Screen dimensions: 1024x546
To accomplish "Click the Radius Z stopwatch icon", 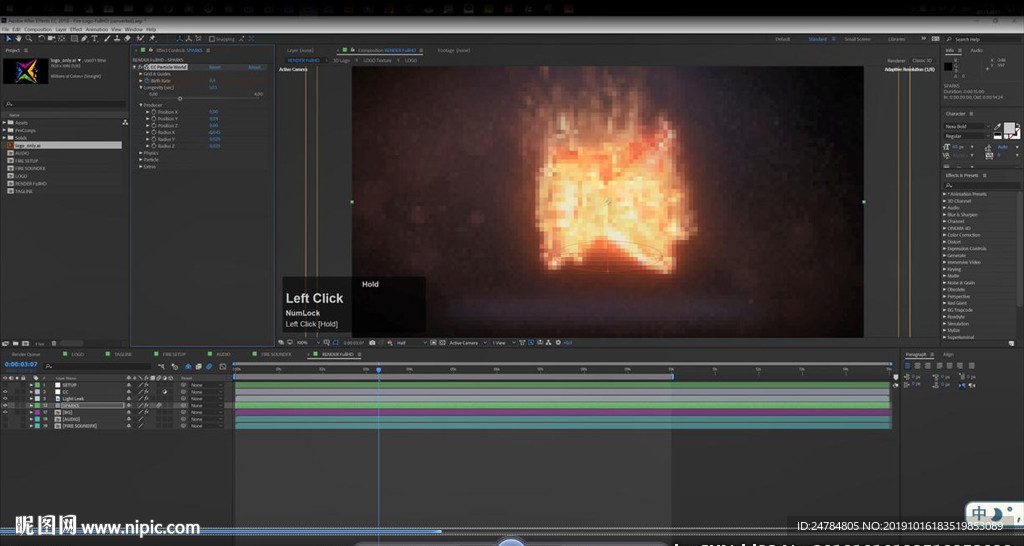I will tap(154, 146).
